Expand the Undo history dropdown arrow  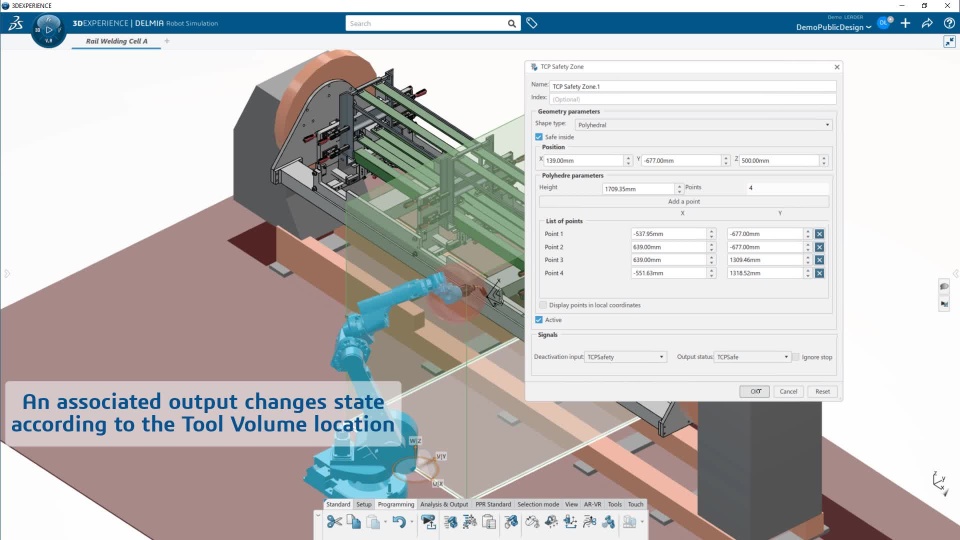(x=411, y=522)
